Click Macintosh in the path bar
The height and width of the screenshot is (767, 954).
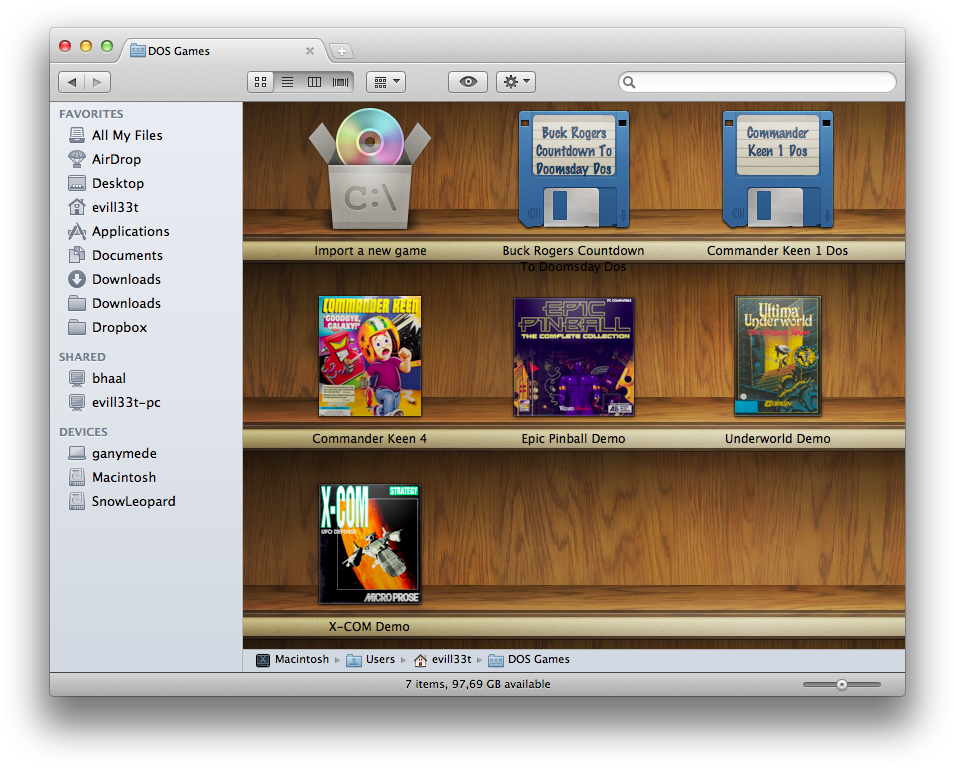pyautogui.click(x=293, y=659)
